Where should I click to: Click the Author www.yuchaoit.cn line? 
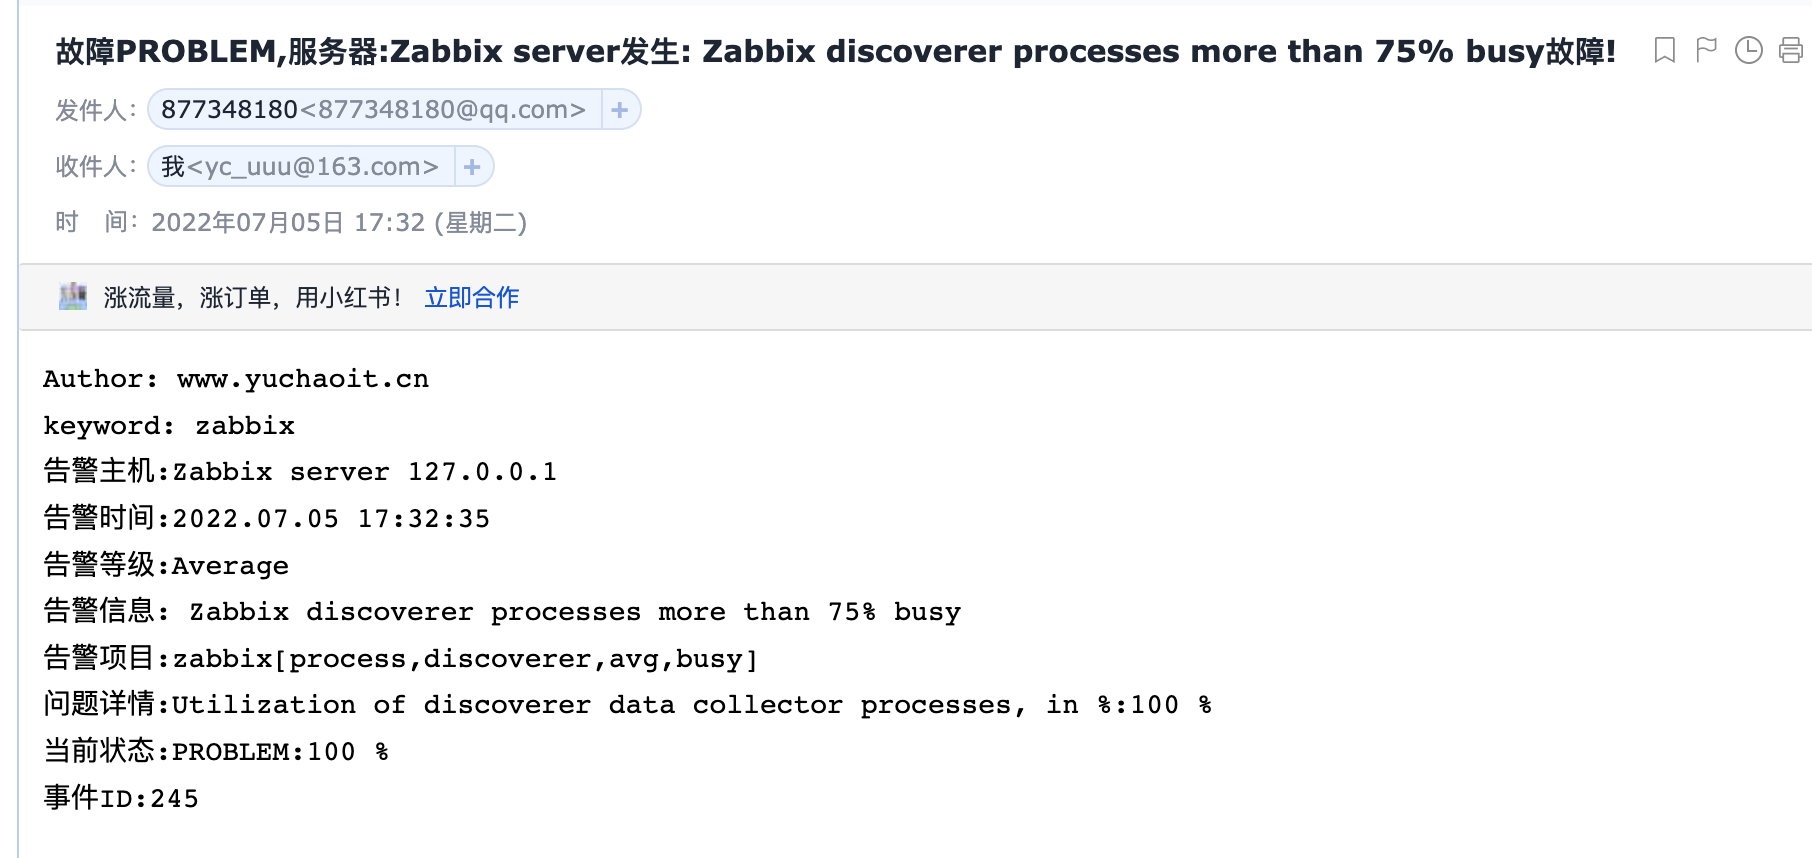[236, 379]
